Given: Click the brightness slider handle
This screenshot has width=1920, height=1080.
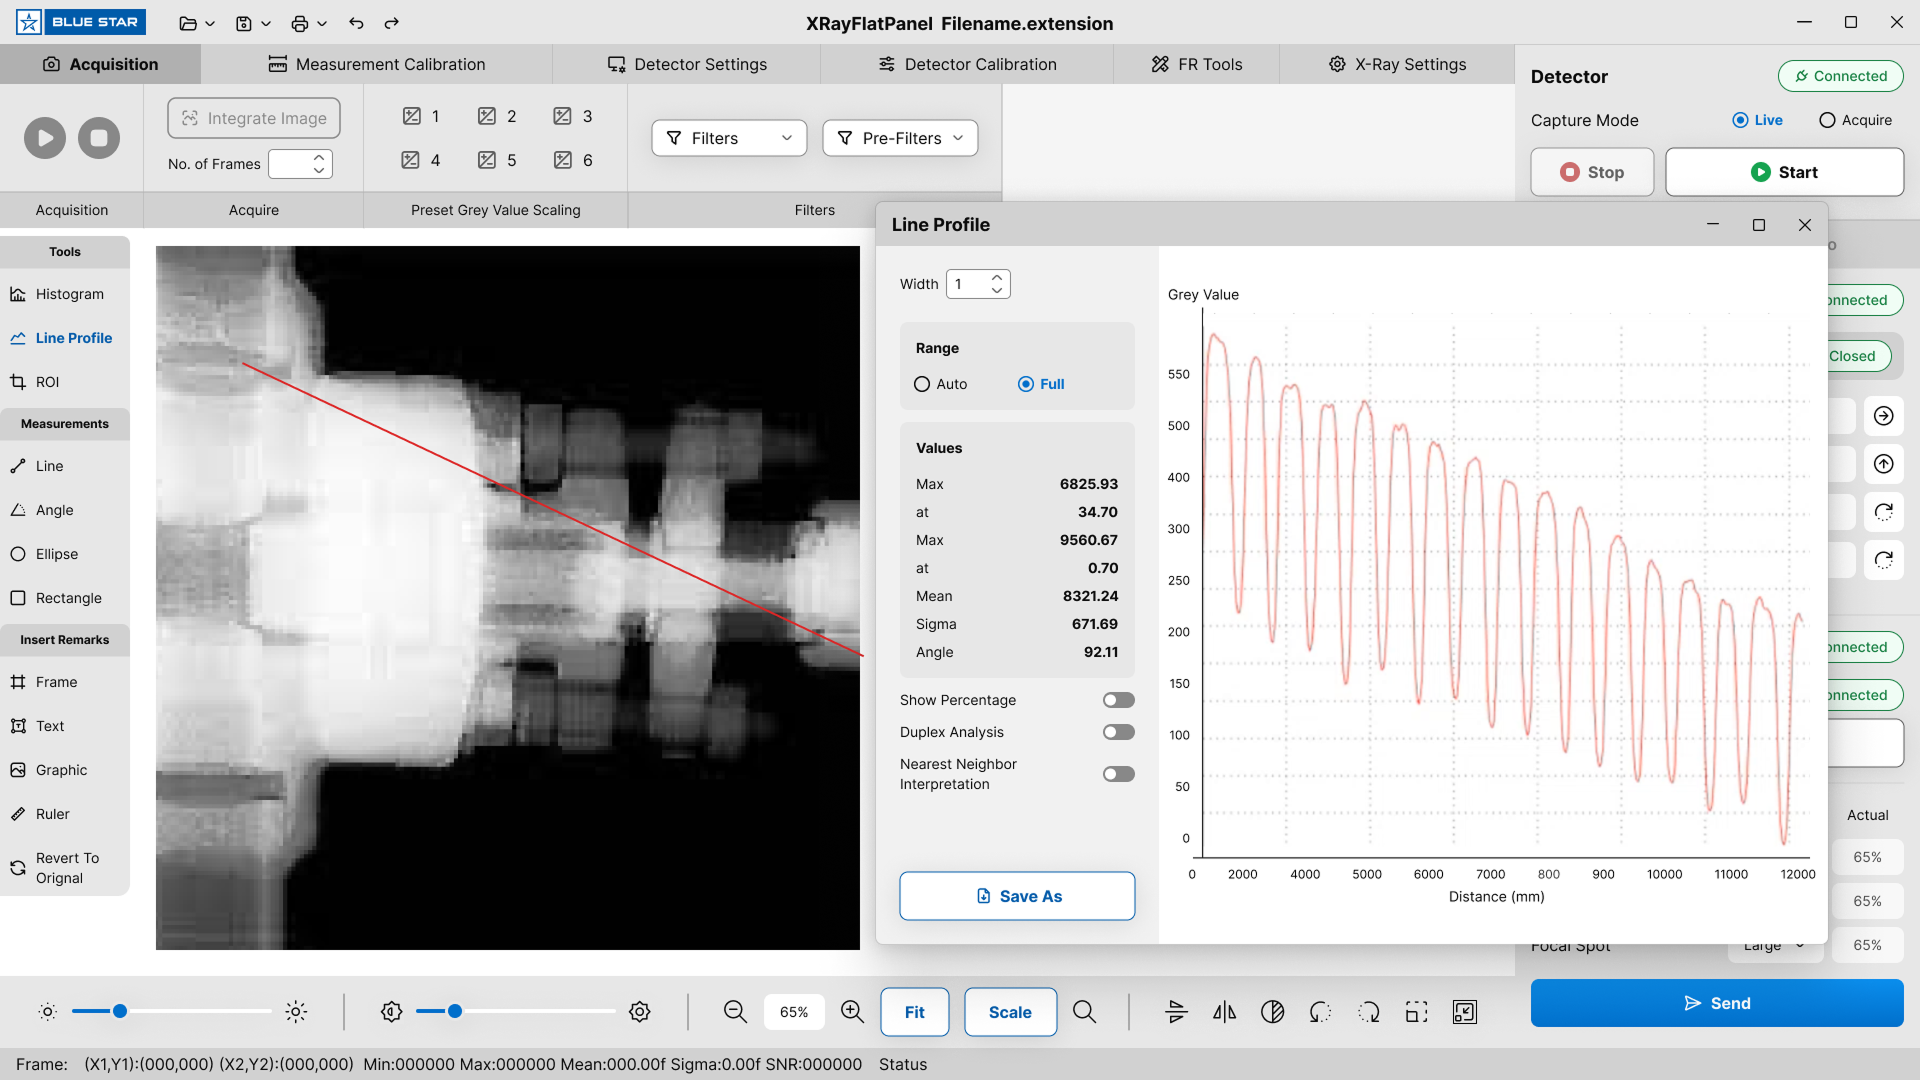Looking at the screenshot, I should coord(120,1011).
